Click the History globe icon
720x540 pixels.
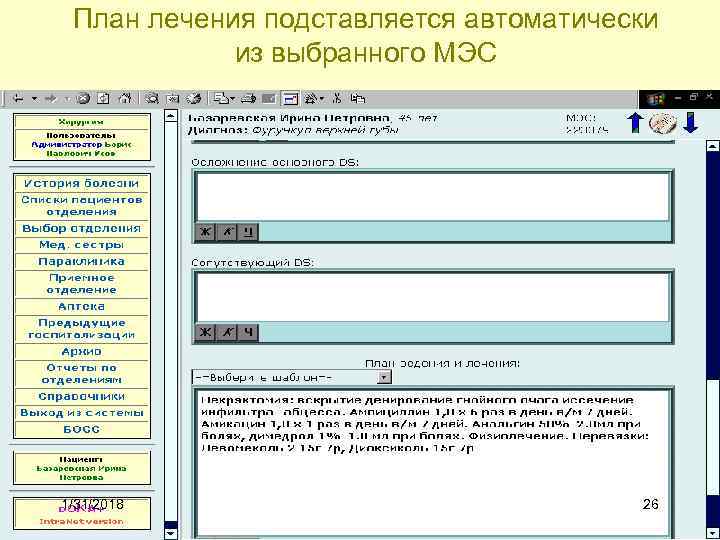pyautogui.click(x=194, y=99)
